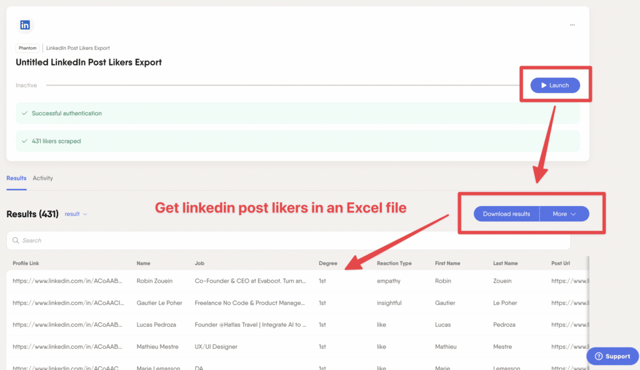Screen dimensions: 640x370
Task: Launch the phantom with the Launch button
Action: click(x=555, y=85)
